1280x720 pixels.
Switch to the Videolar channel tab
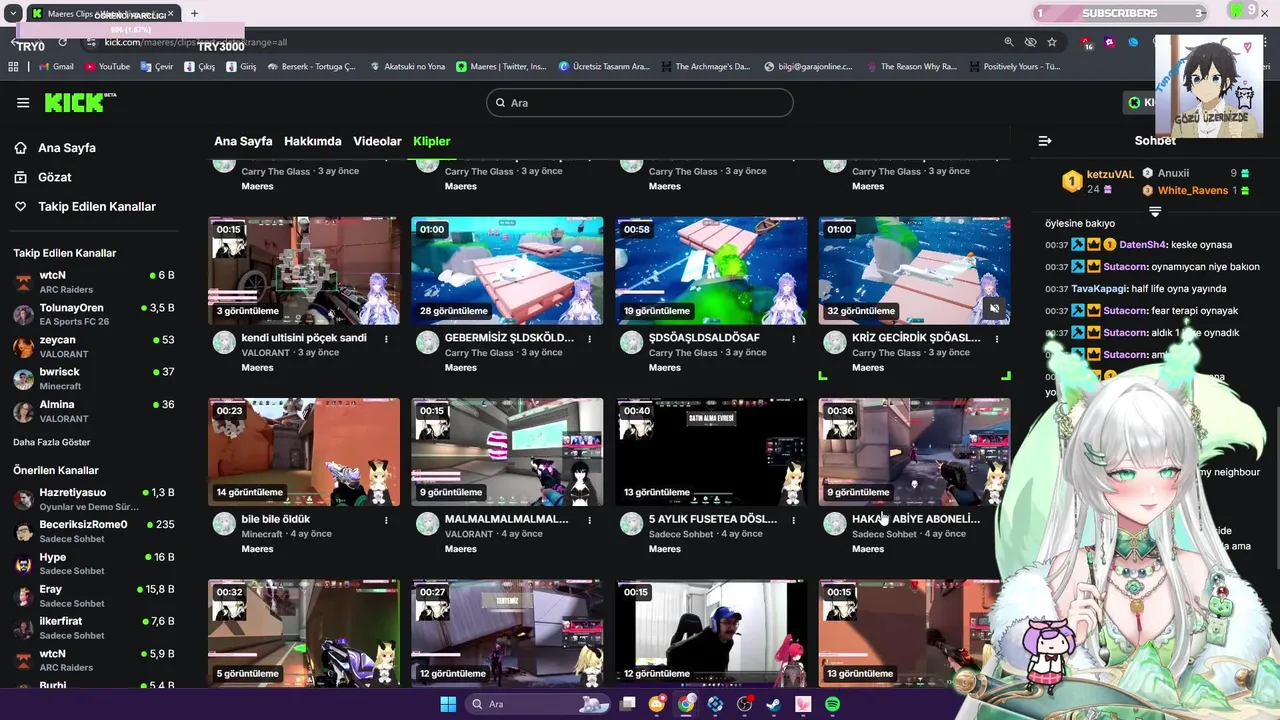pyautogui.click(x=377, y=141)
